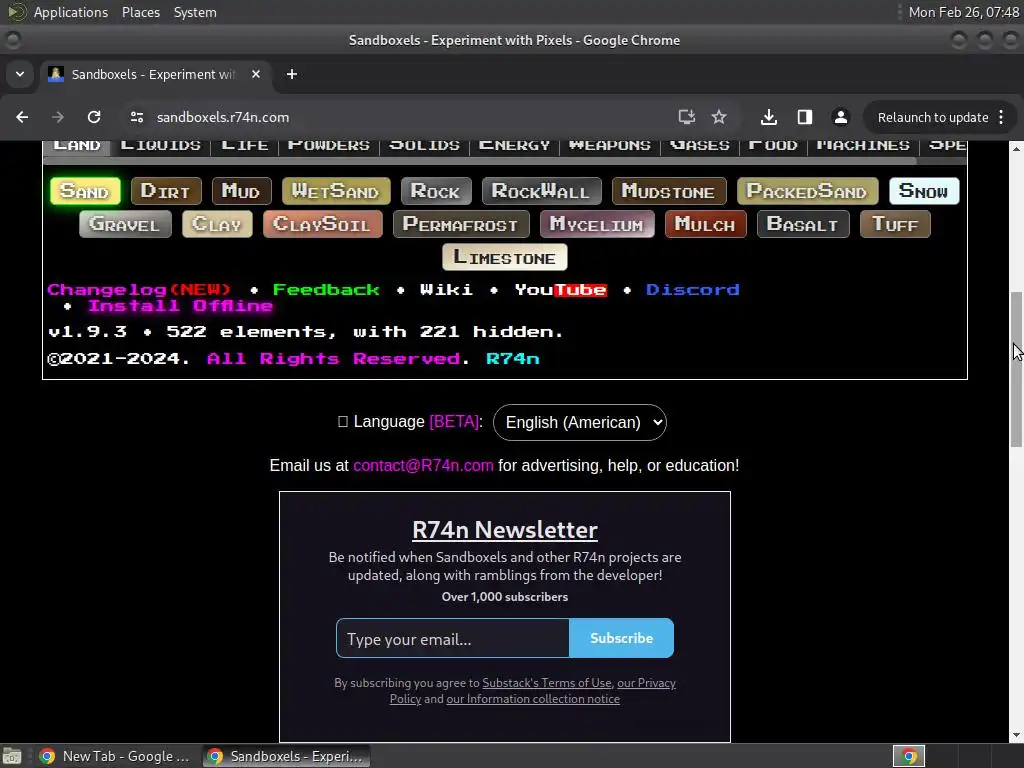Open Chrome downloads
This screenshot has height=768, width=1024.
pos(769,117)
